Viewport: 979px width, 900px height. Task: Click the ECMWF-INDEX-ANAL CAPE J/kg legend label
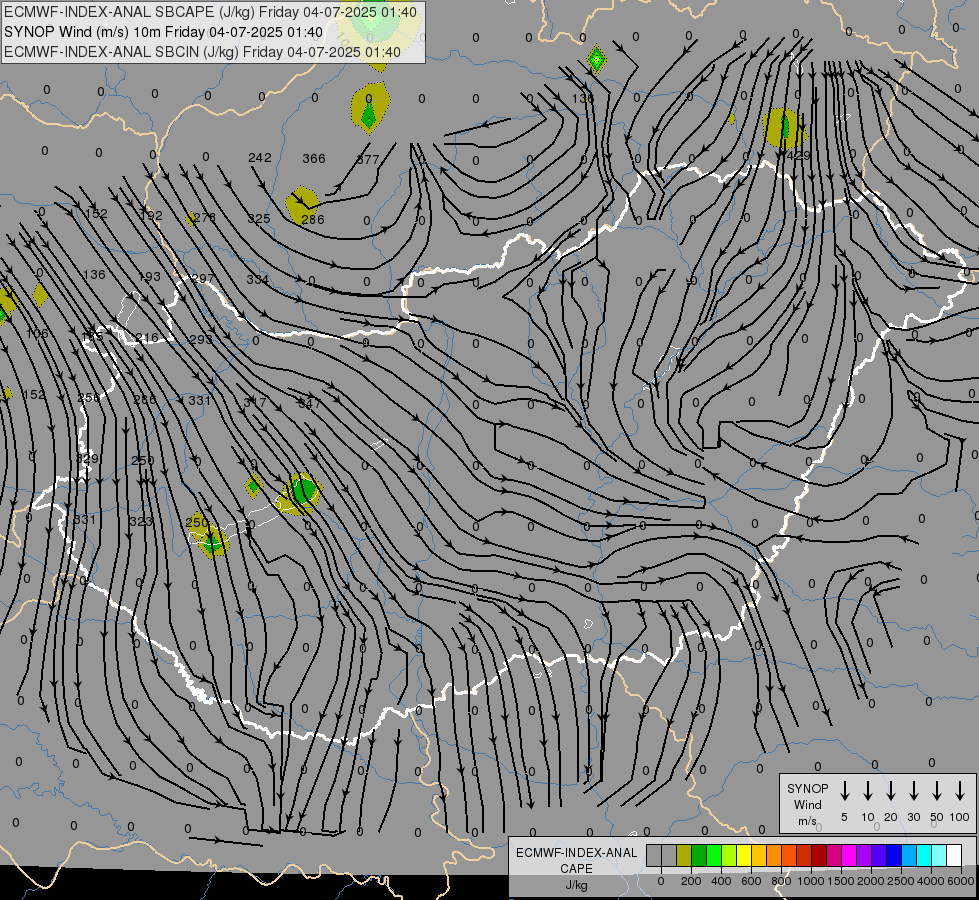tap(576, 868)
